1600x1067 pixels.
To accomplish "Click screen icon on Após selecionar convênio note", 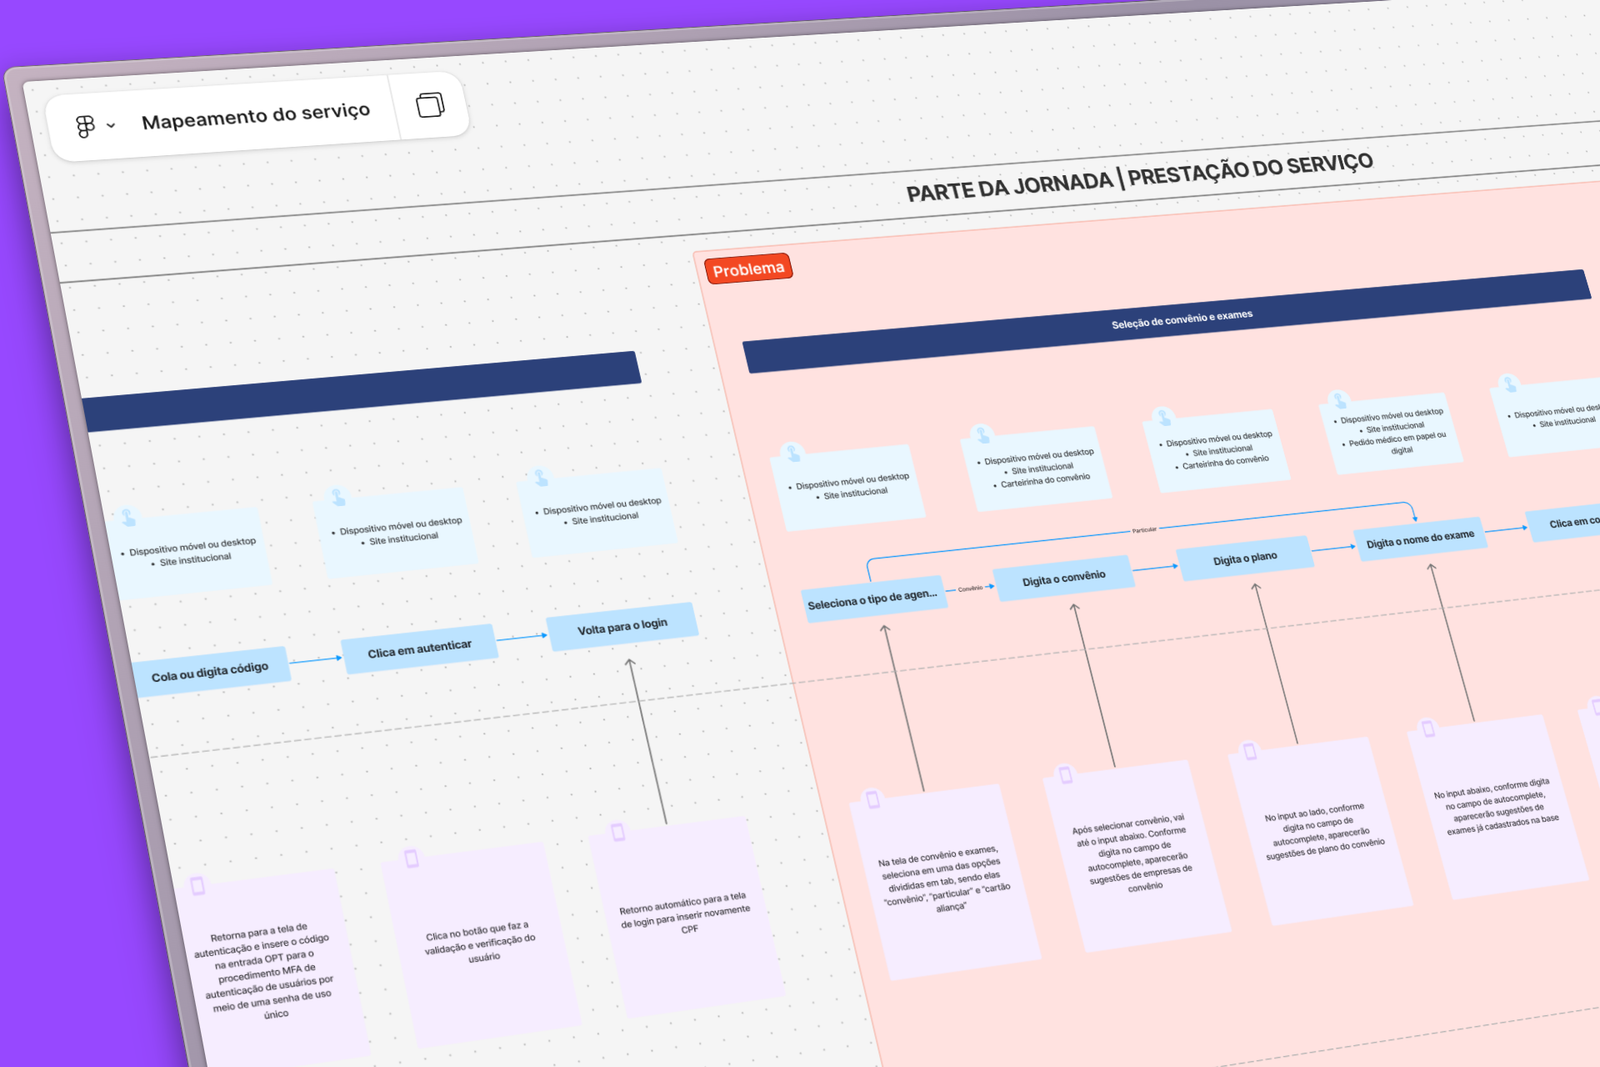I will point(1066,774).
